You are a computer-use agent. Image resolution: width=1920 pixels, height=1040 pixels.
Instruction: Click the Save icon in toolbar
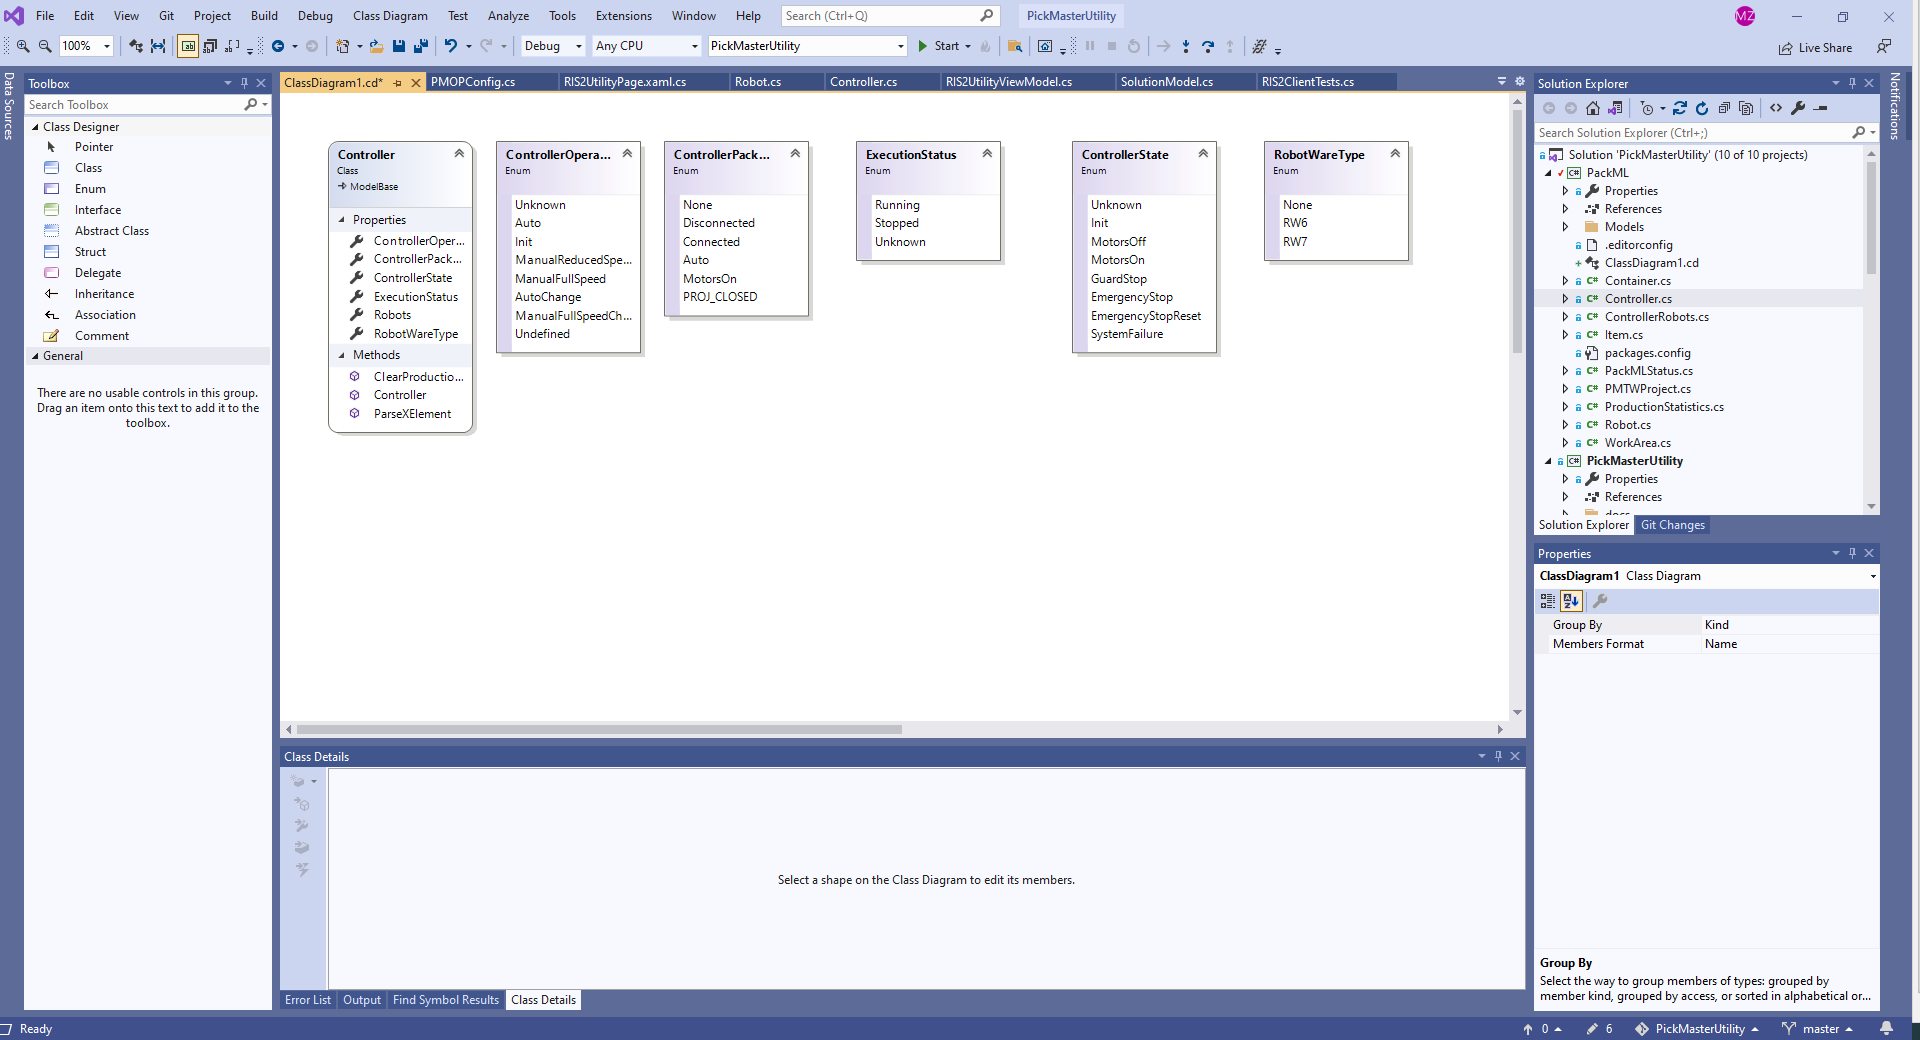coord(399,46)
